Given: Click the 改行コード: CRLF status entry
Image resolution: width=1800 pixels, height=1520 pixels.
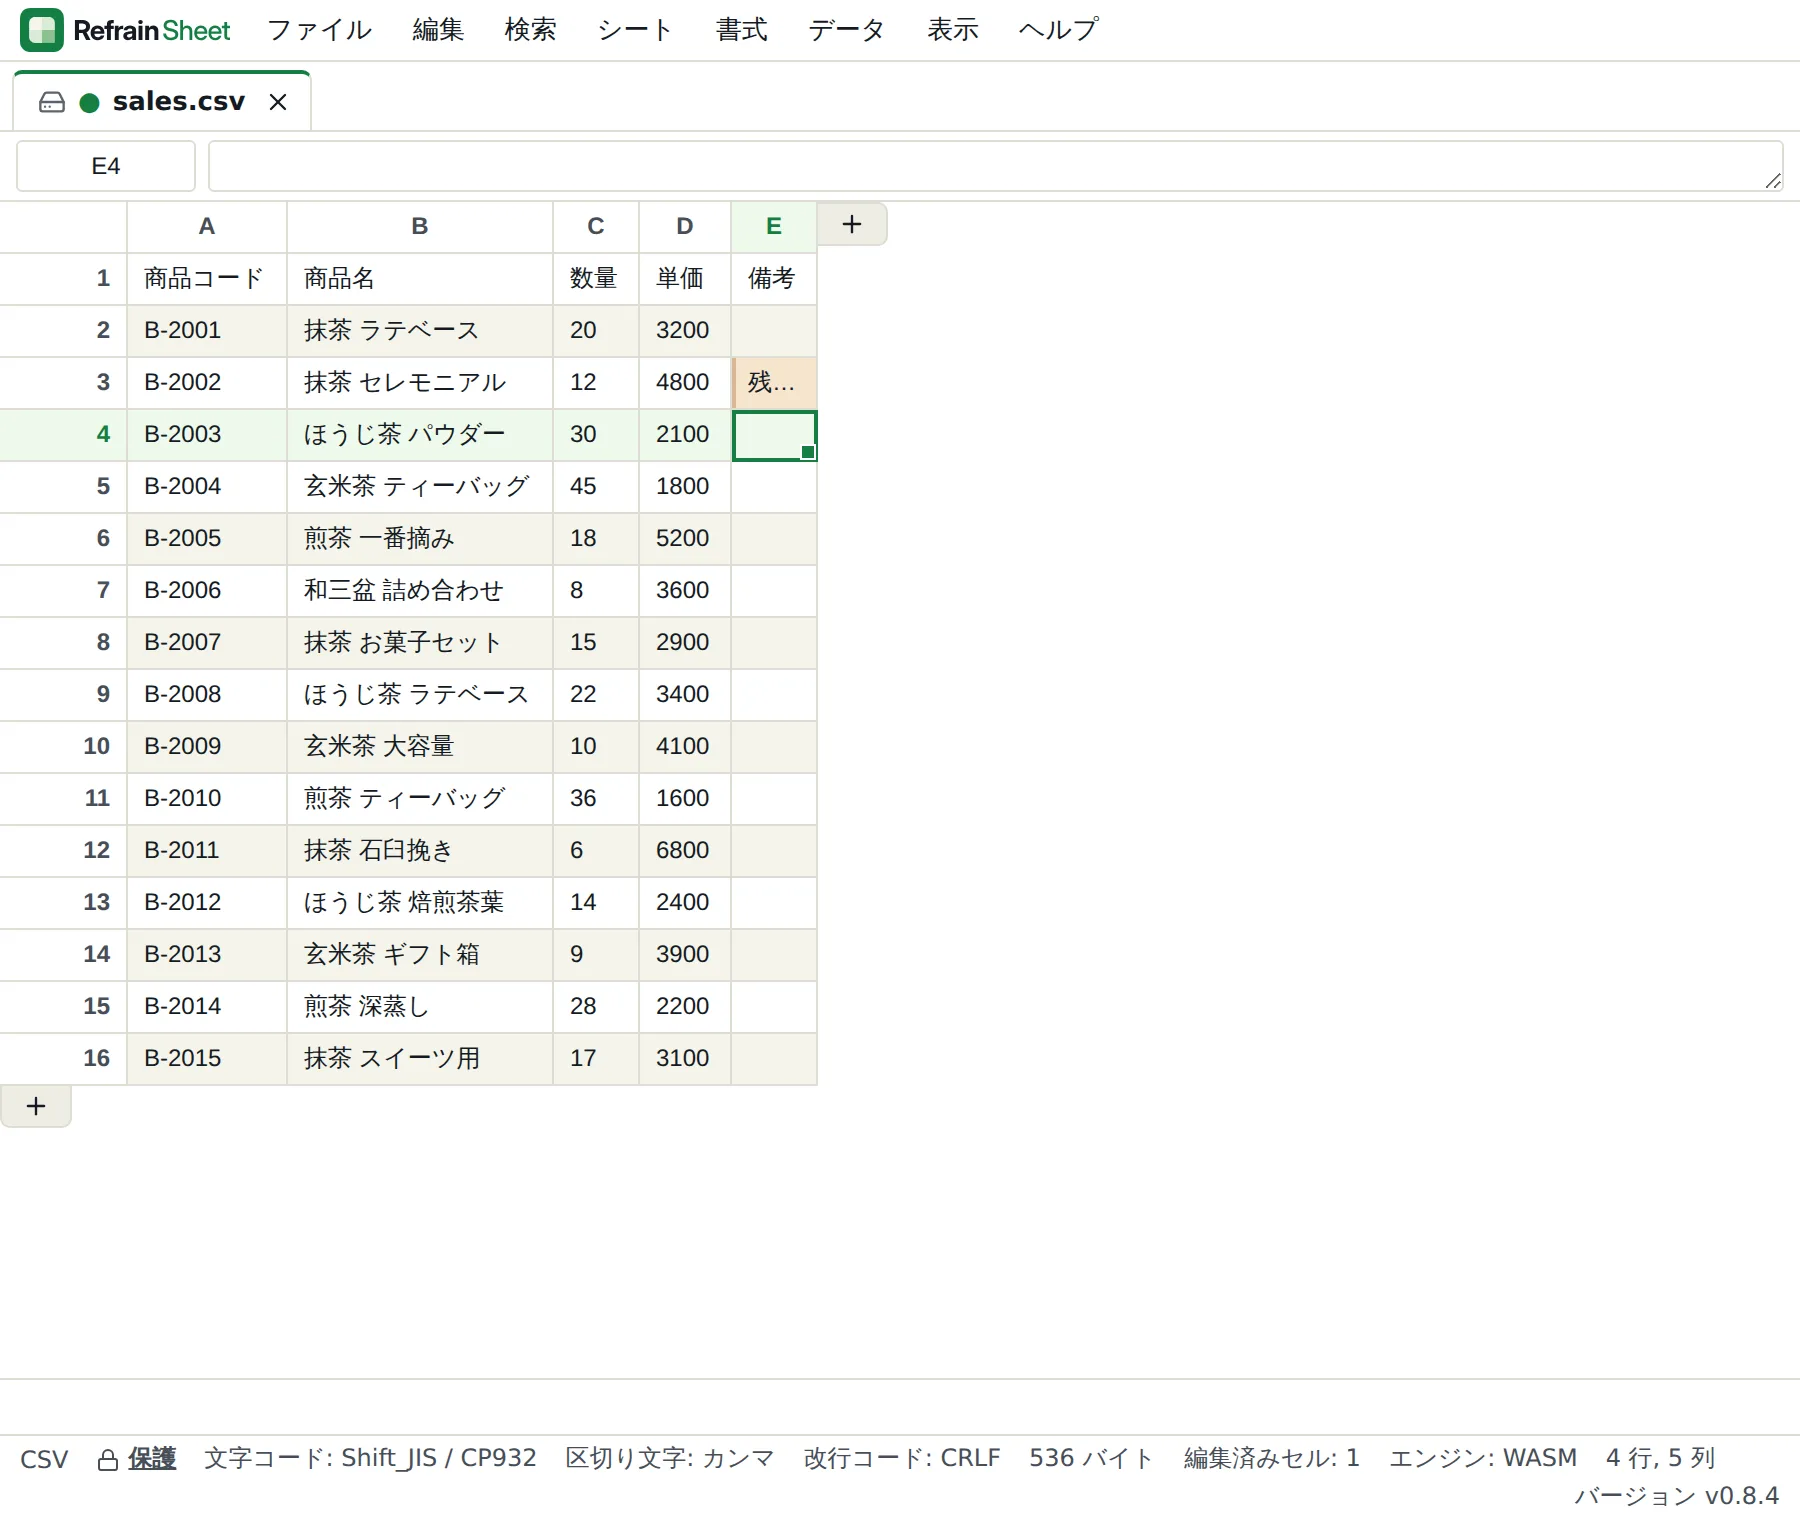Looking at the screenshot, I should coord(902,1458).
